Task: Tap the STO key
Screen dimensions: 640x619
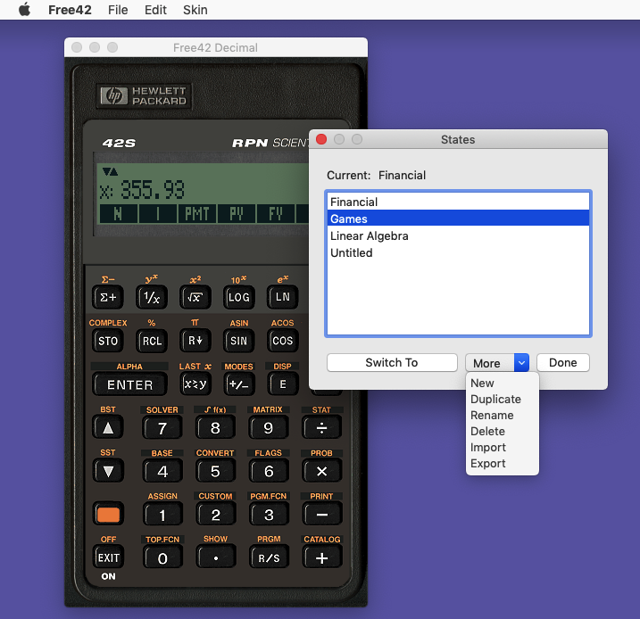Action: tap(108, 341)
